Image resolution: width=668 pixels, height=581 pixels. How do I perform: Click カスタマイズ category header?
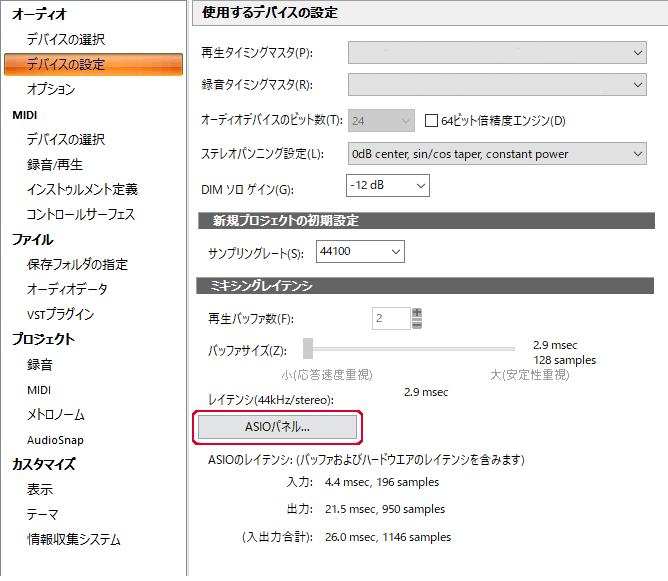[x=44, y=464]
